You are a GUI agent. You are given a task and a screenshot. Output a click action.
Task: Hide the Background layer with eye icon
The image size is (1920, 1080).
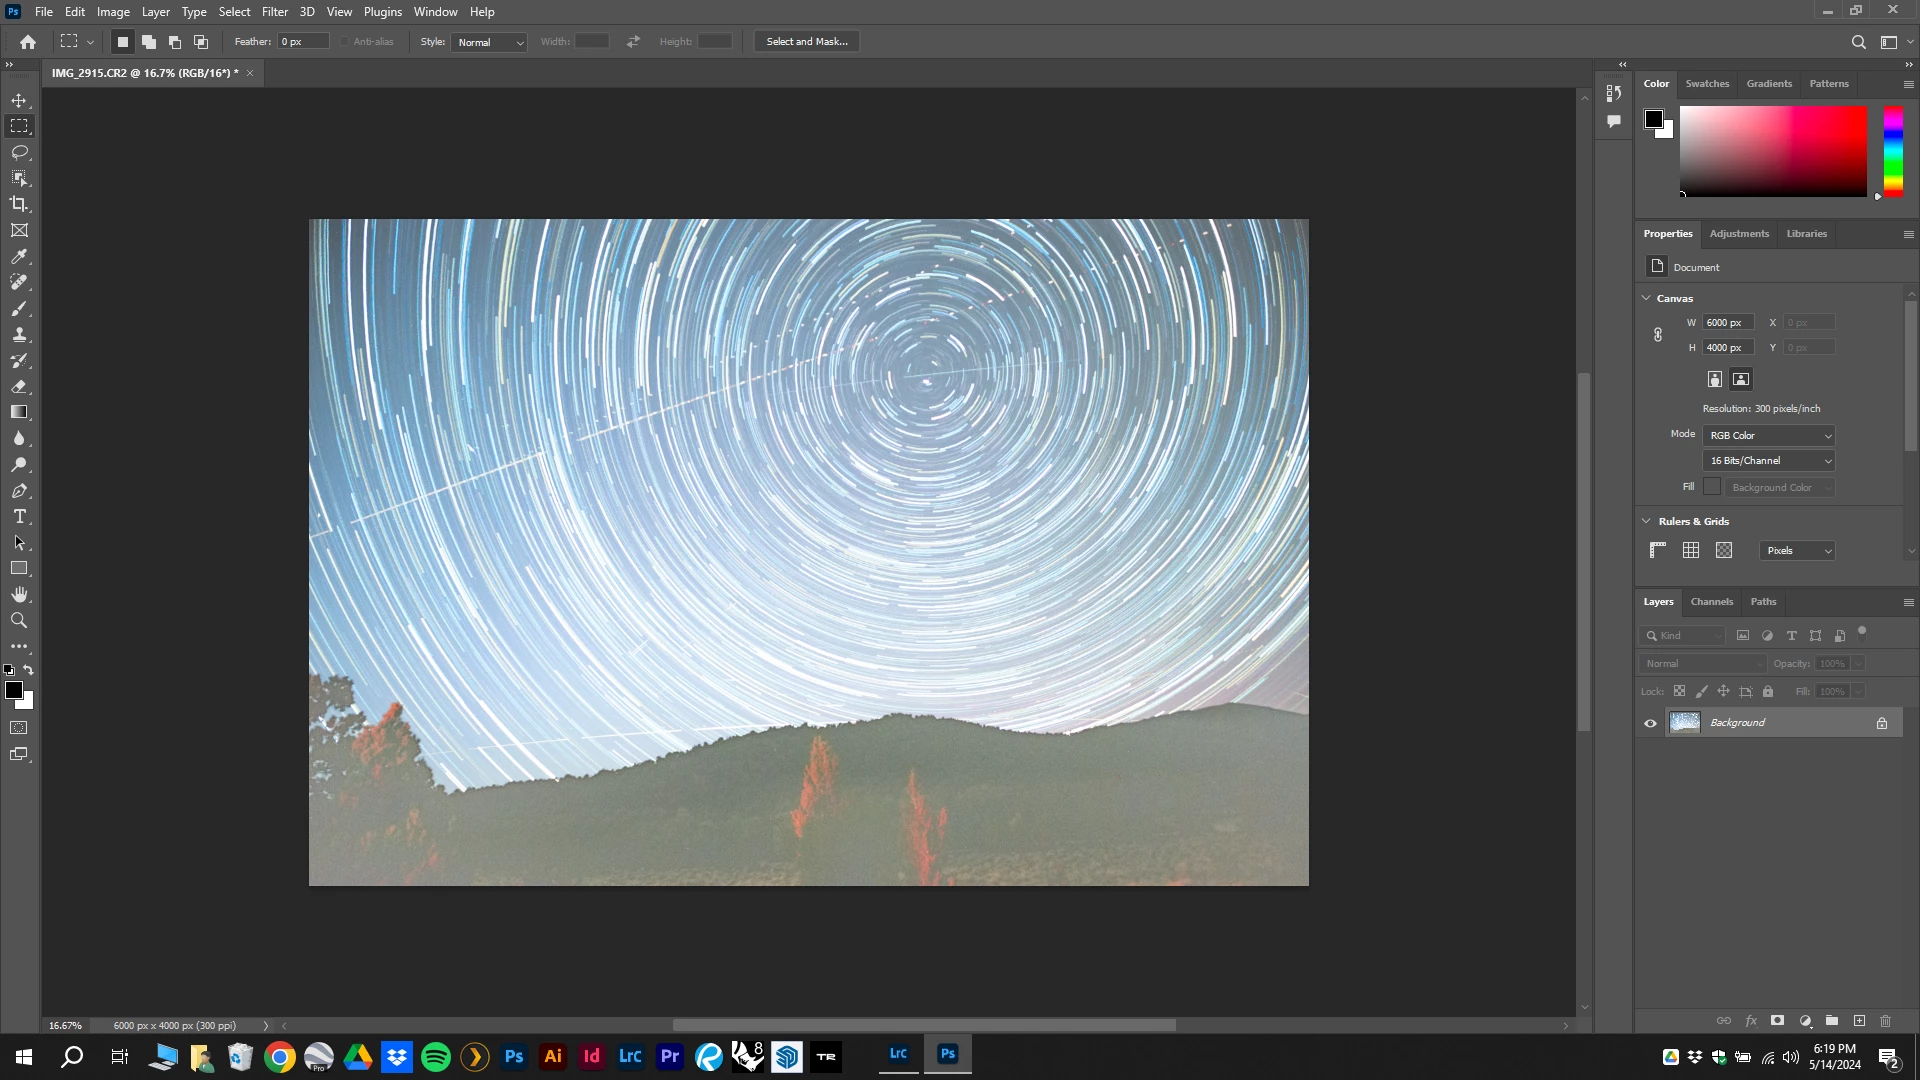coord(1650,723)
